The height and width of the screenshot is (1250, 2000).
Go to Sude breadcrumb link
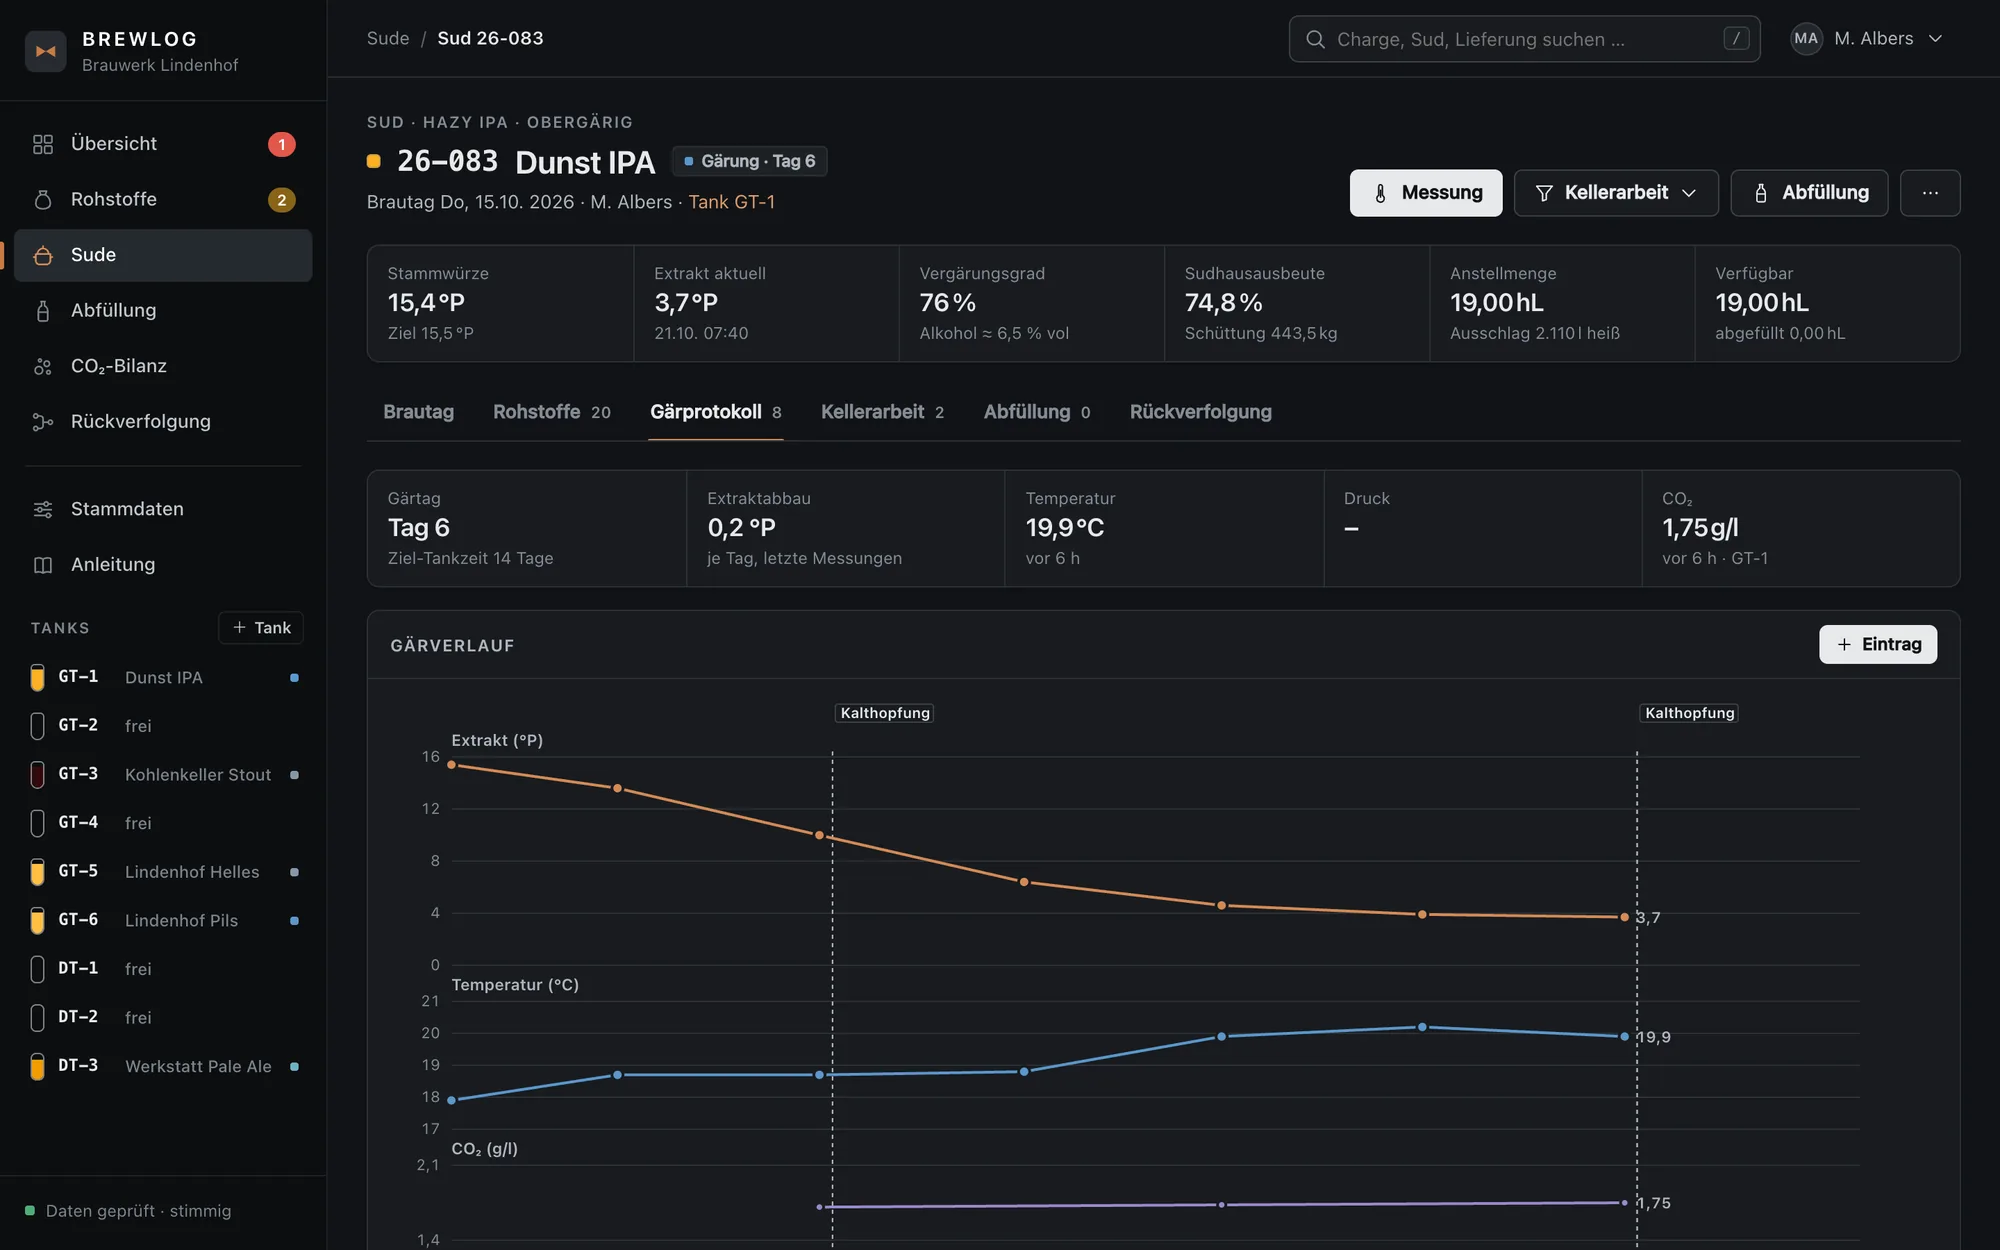point(388,38)
